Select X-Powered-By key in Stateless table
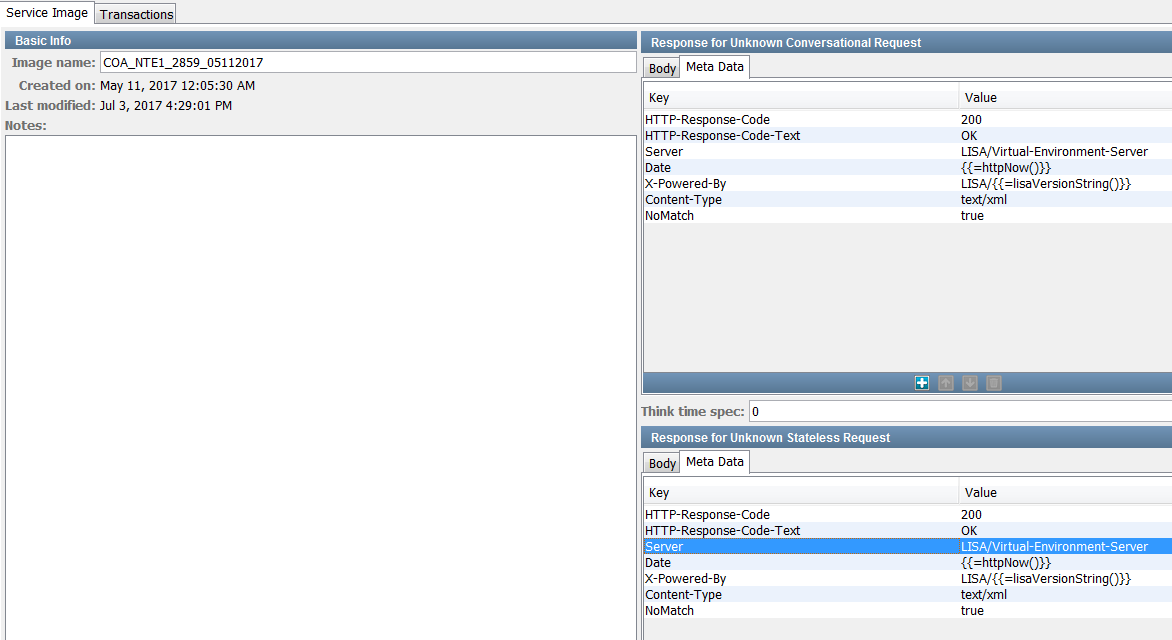The height and width of the screenshot is (640, 1172). (x=685, y=579)
